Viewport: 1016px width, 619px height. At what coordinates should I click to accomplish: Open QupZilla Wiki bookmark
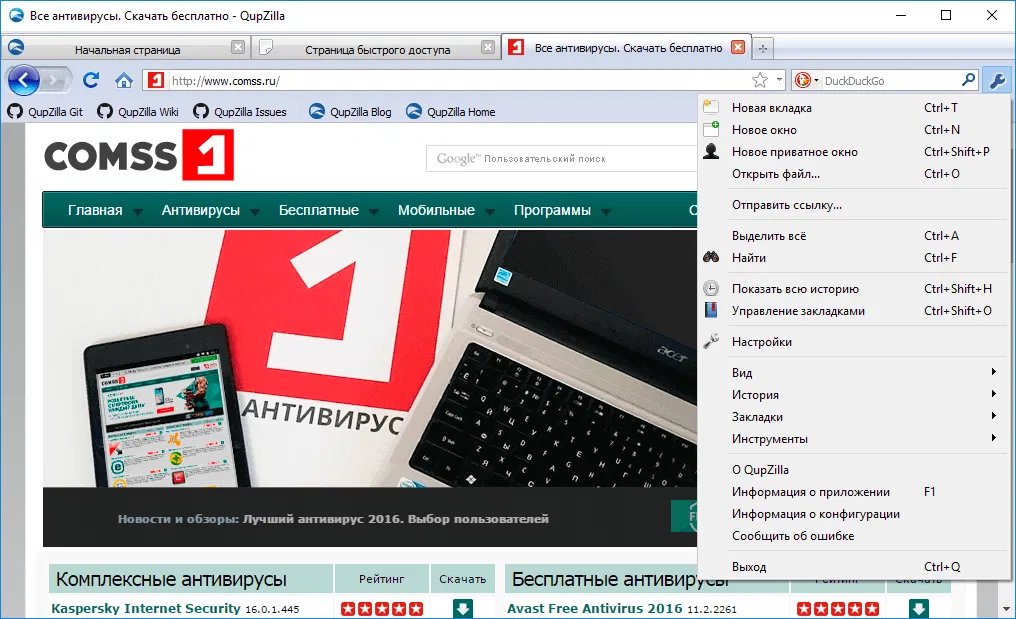138,111
